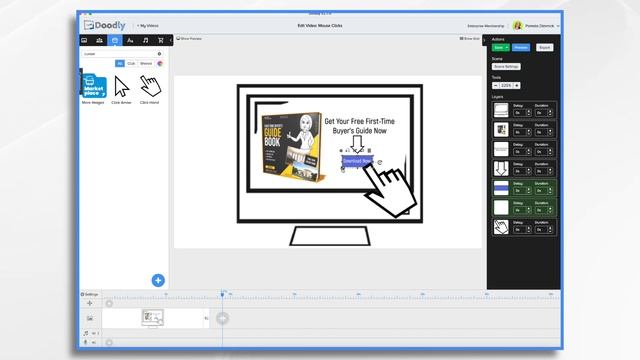Viewport: 640px width, 360px height.
Task: Select the headline text layer thumbnail
Action: pos(501,149)
